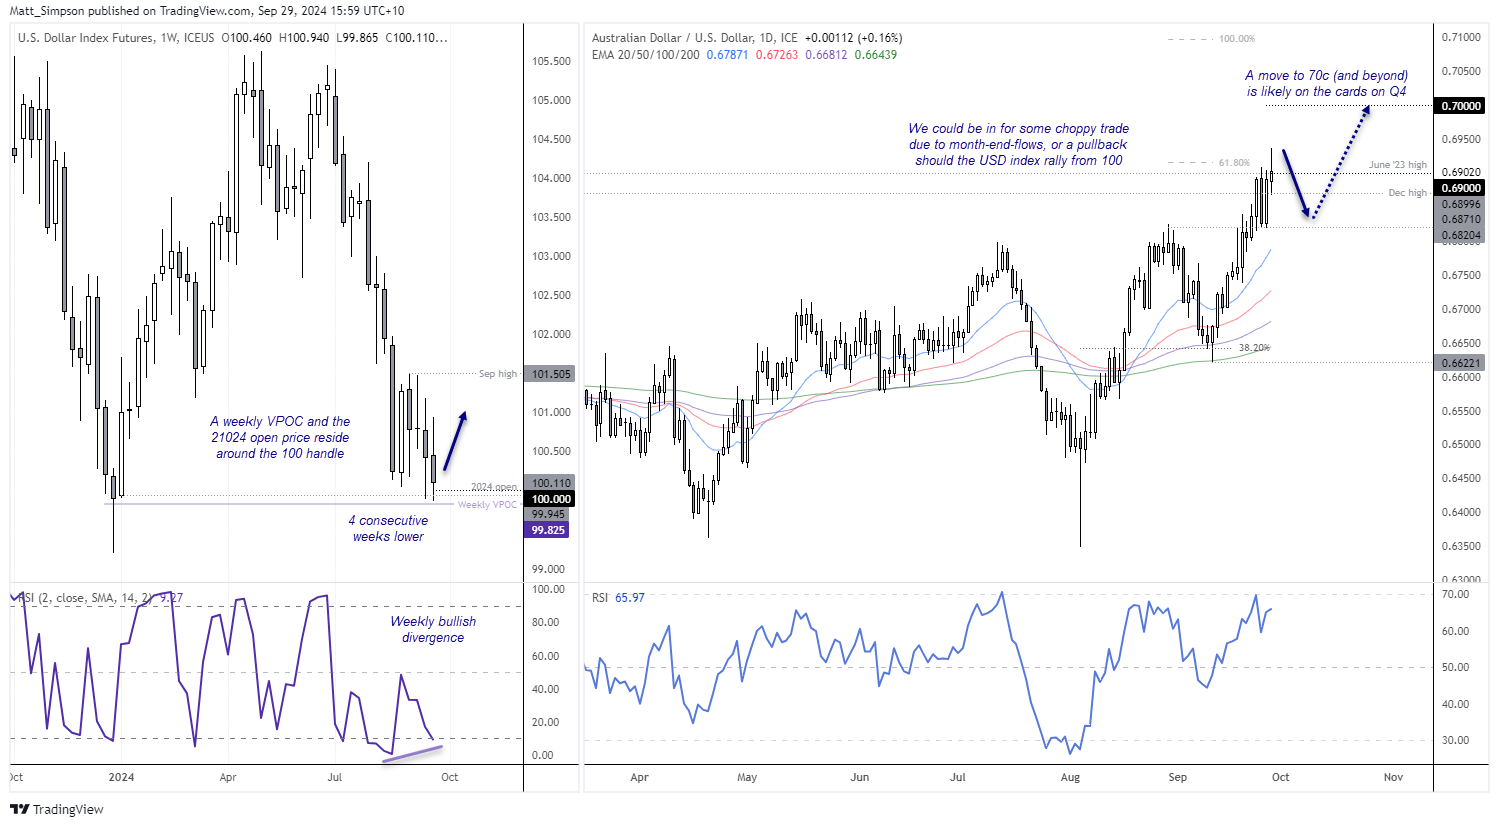Select the '4 consecutive weeks lower' annotation
Image resolution: width=1499 pixels, height=827 pixels.
coord(388,529)
